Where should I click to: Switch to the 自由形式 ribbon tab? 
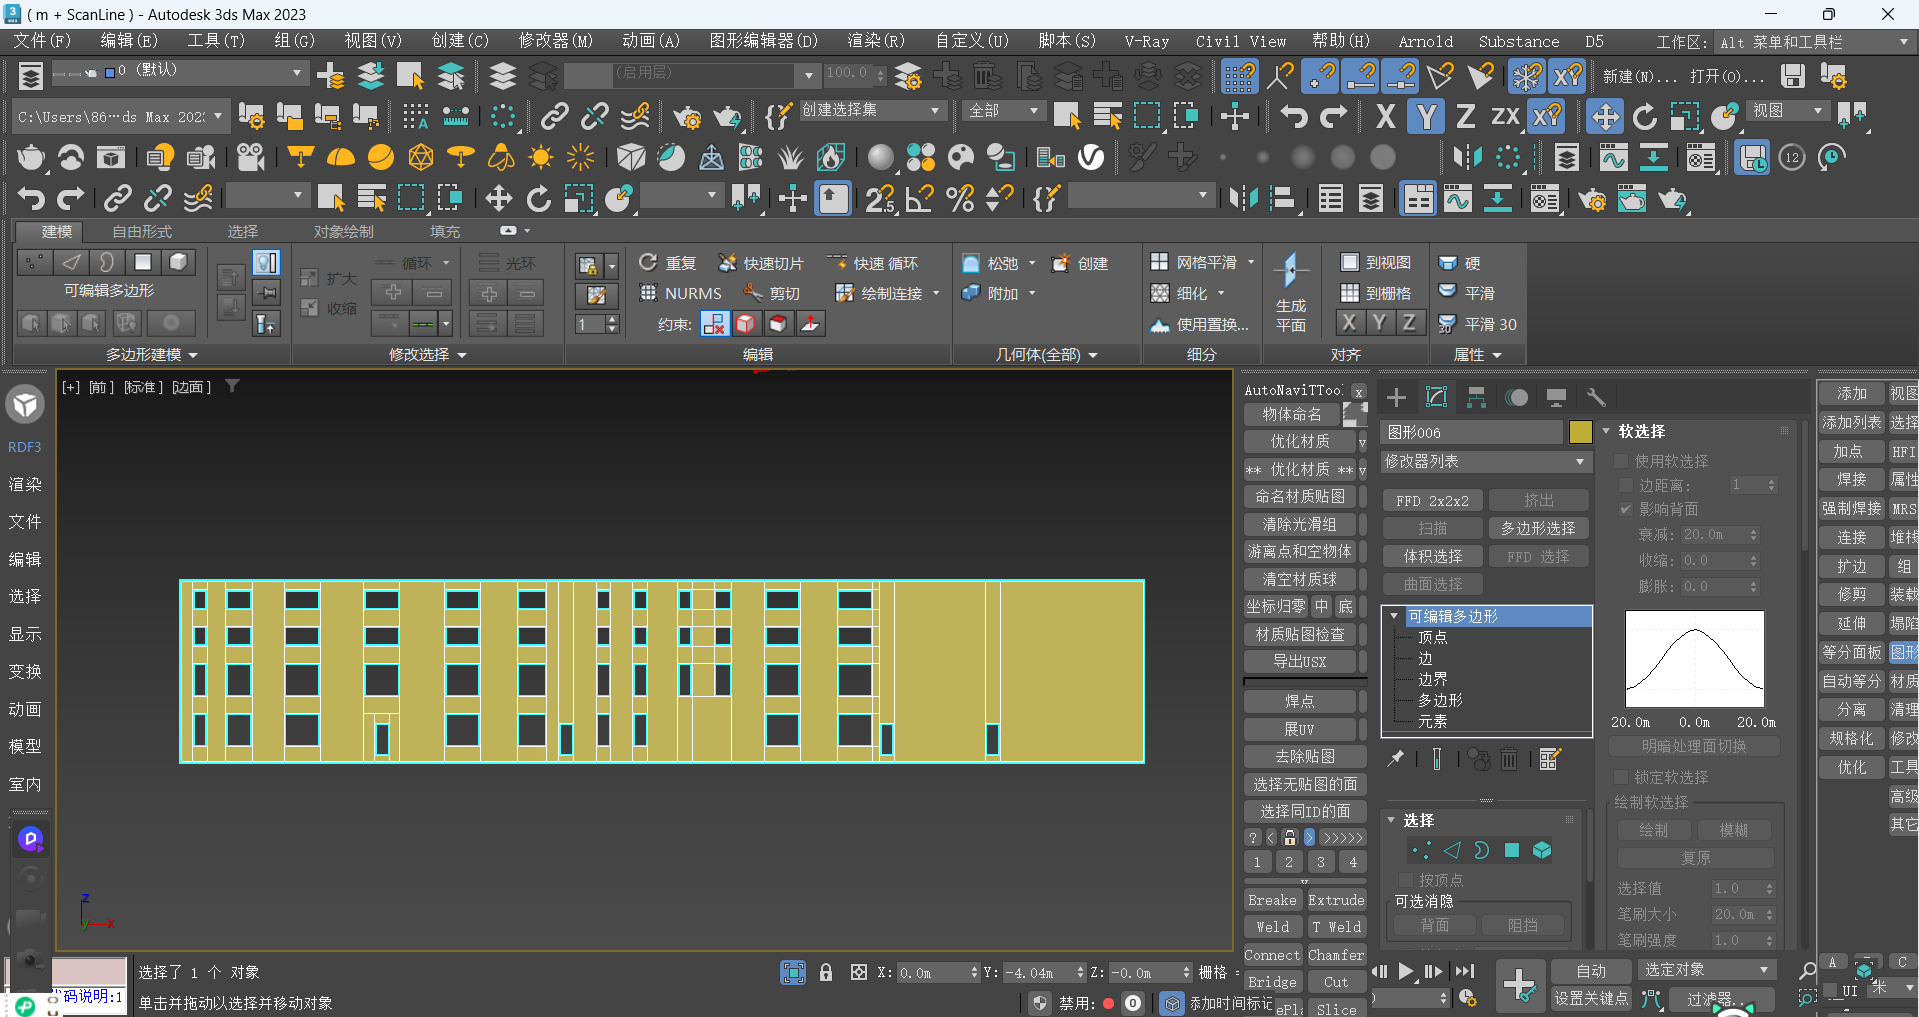142,231
